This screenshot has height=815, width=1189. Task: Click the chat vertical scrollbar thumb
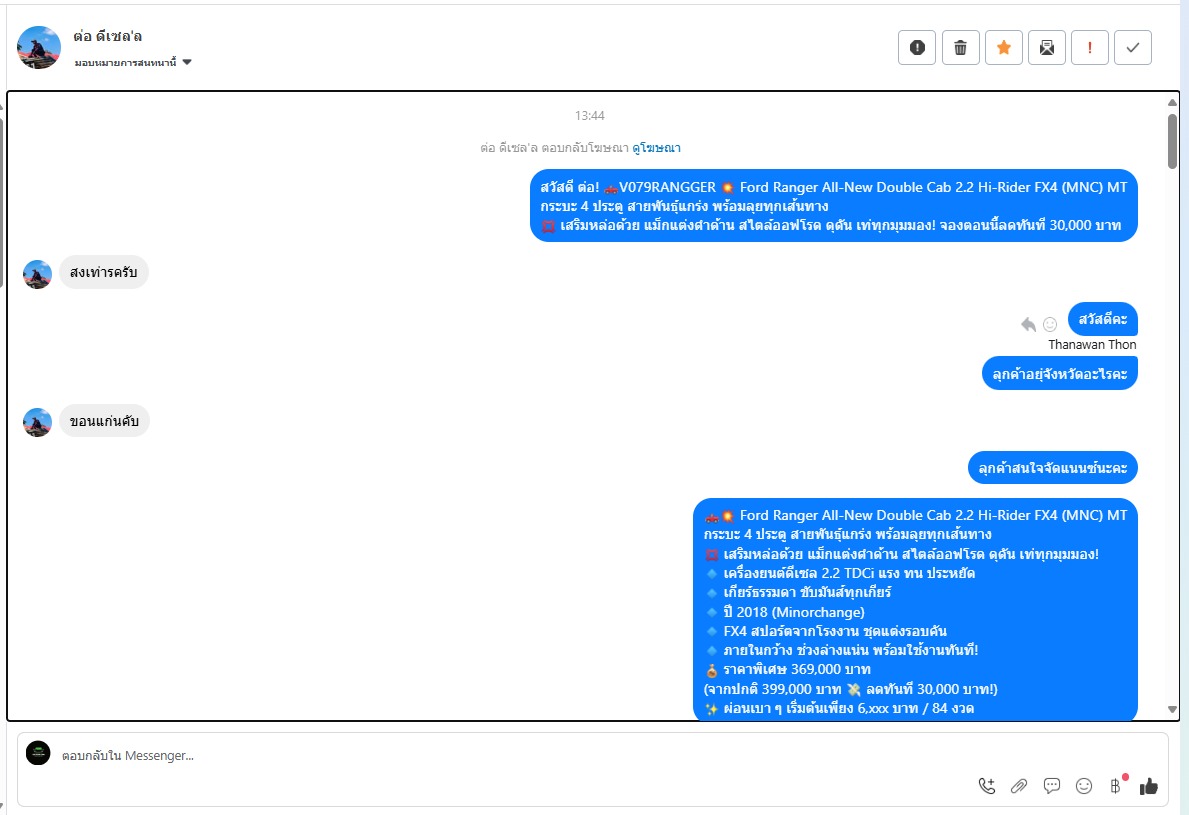(x=1172, y=141)
